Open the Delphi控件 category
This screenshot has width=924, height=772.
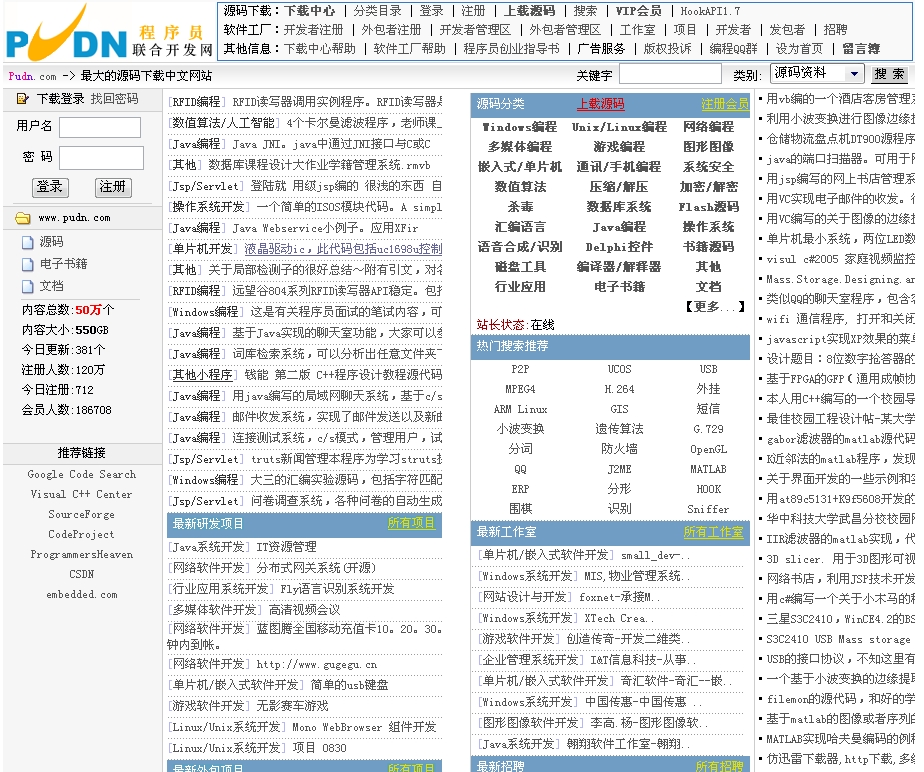click(x=619, y=247)
